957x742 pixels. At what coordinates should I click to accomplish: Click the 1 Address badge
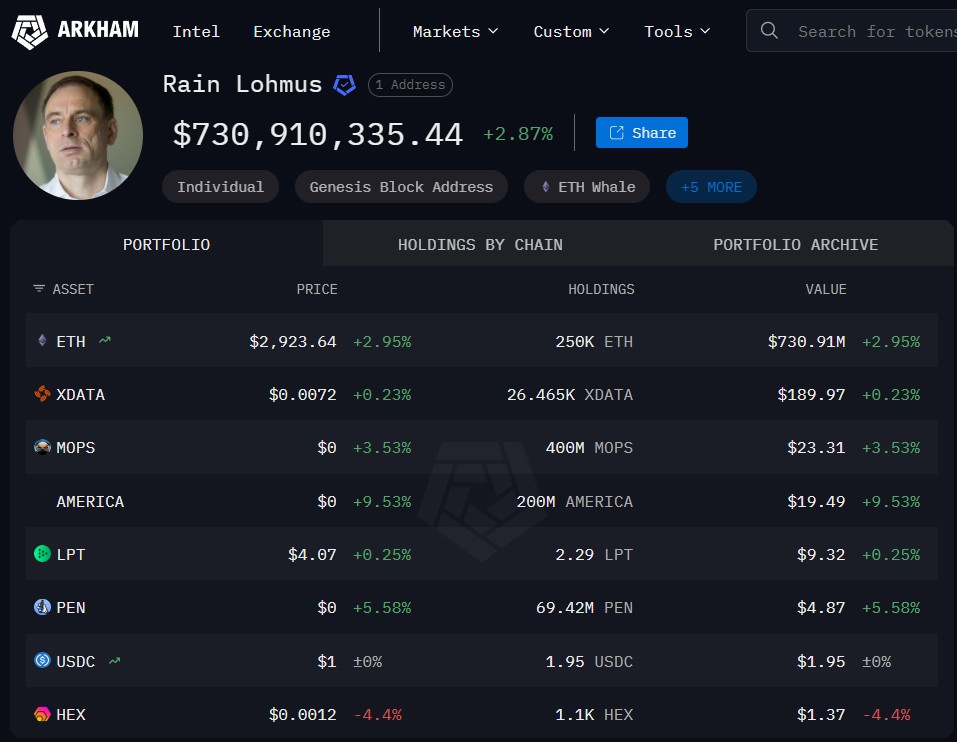[x=410, y=85]
